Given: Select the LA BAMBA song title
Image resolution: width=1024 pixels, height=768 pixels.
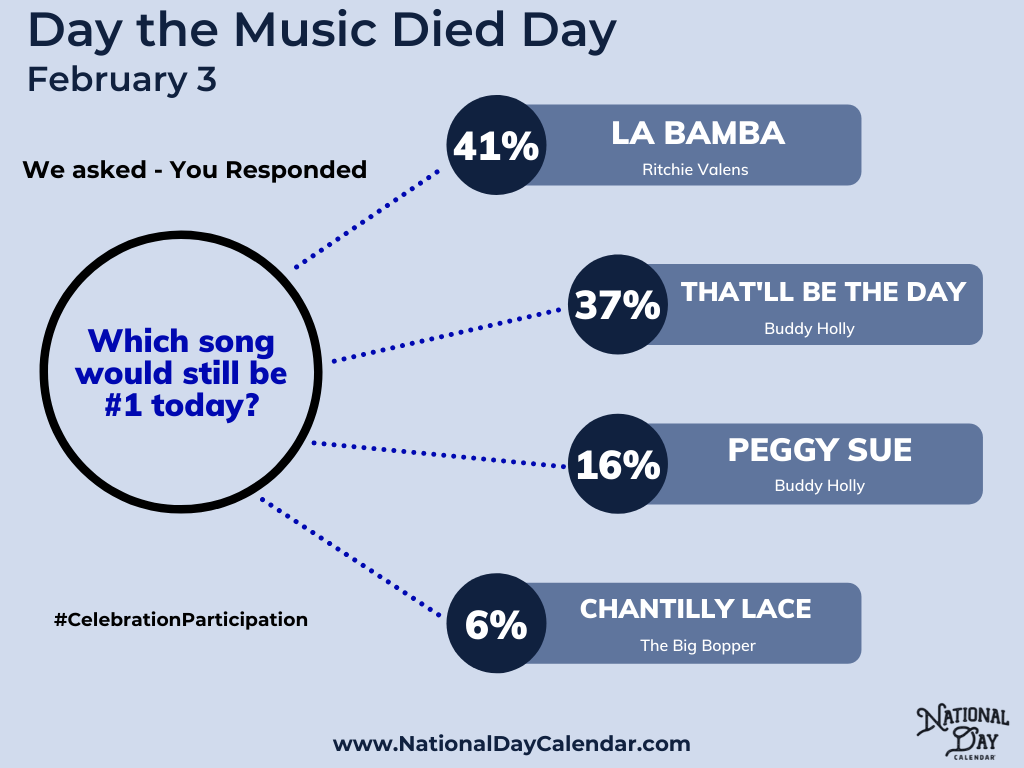Looking at the screenshot, I should pyautogui.click(x=698, y=133).
